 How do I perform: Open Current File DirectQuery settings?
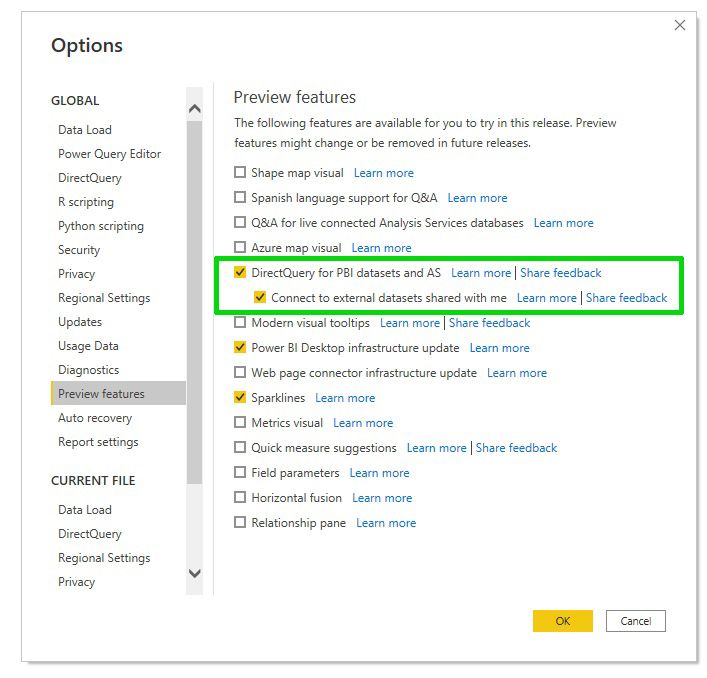pyautogui.click(x=90, y=534)
